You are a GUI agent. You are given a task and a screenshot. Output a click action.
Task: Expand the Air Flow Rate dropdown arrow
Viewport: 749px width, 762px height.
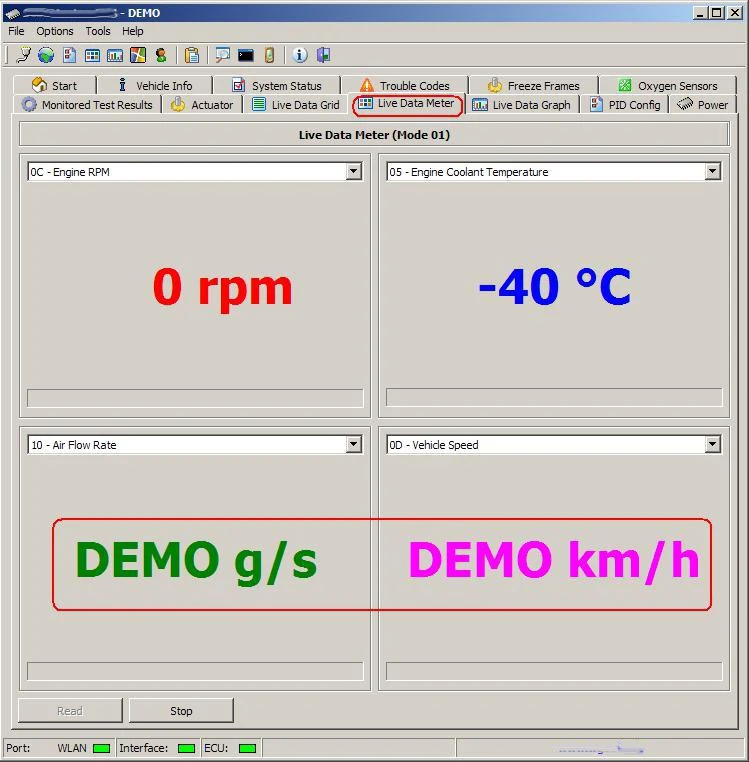(353, 445)
